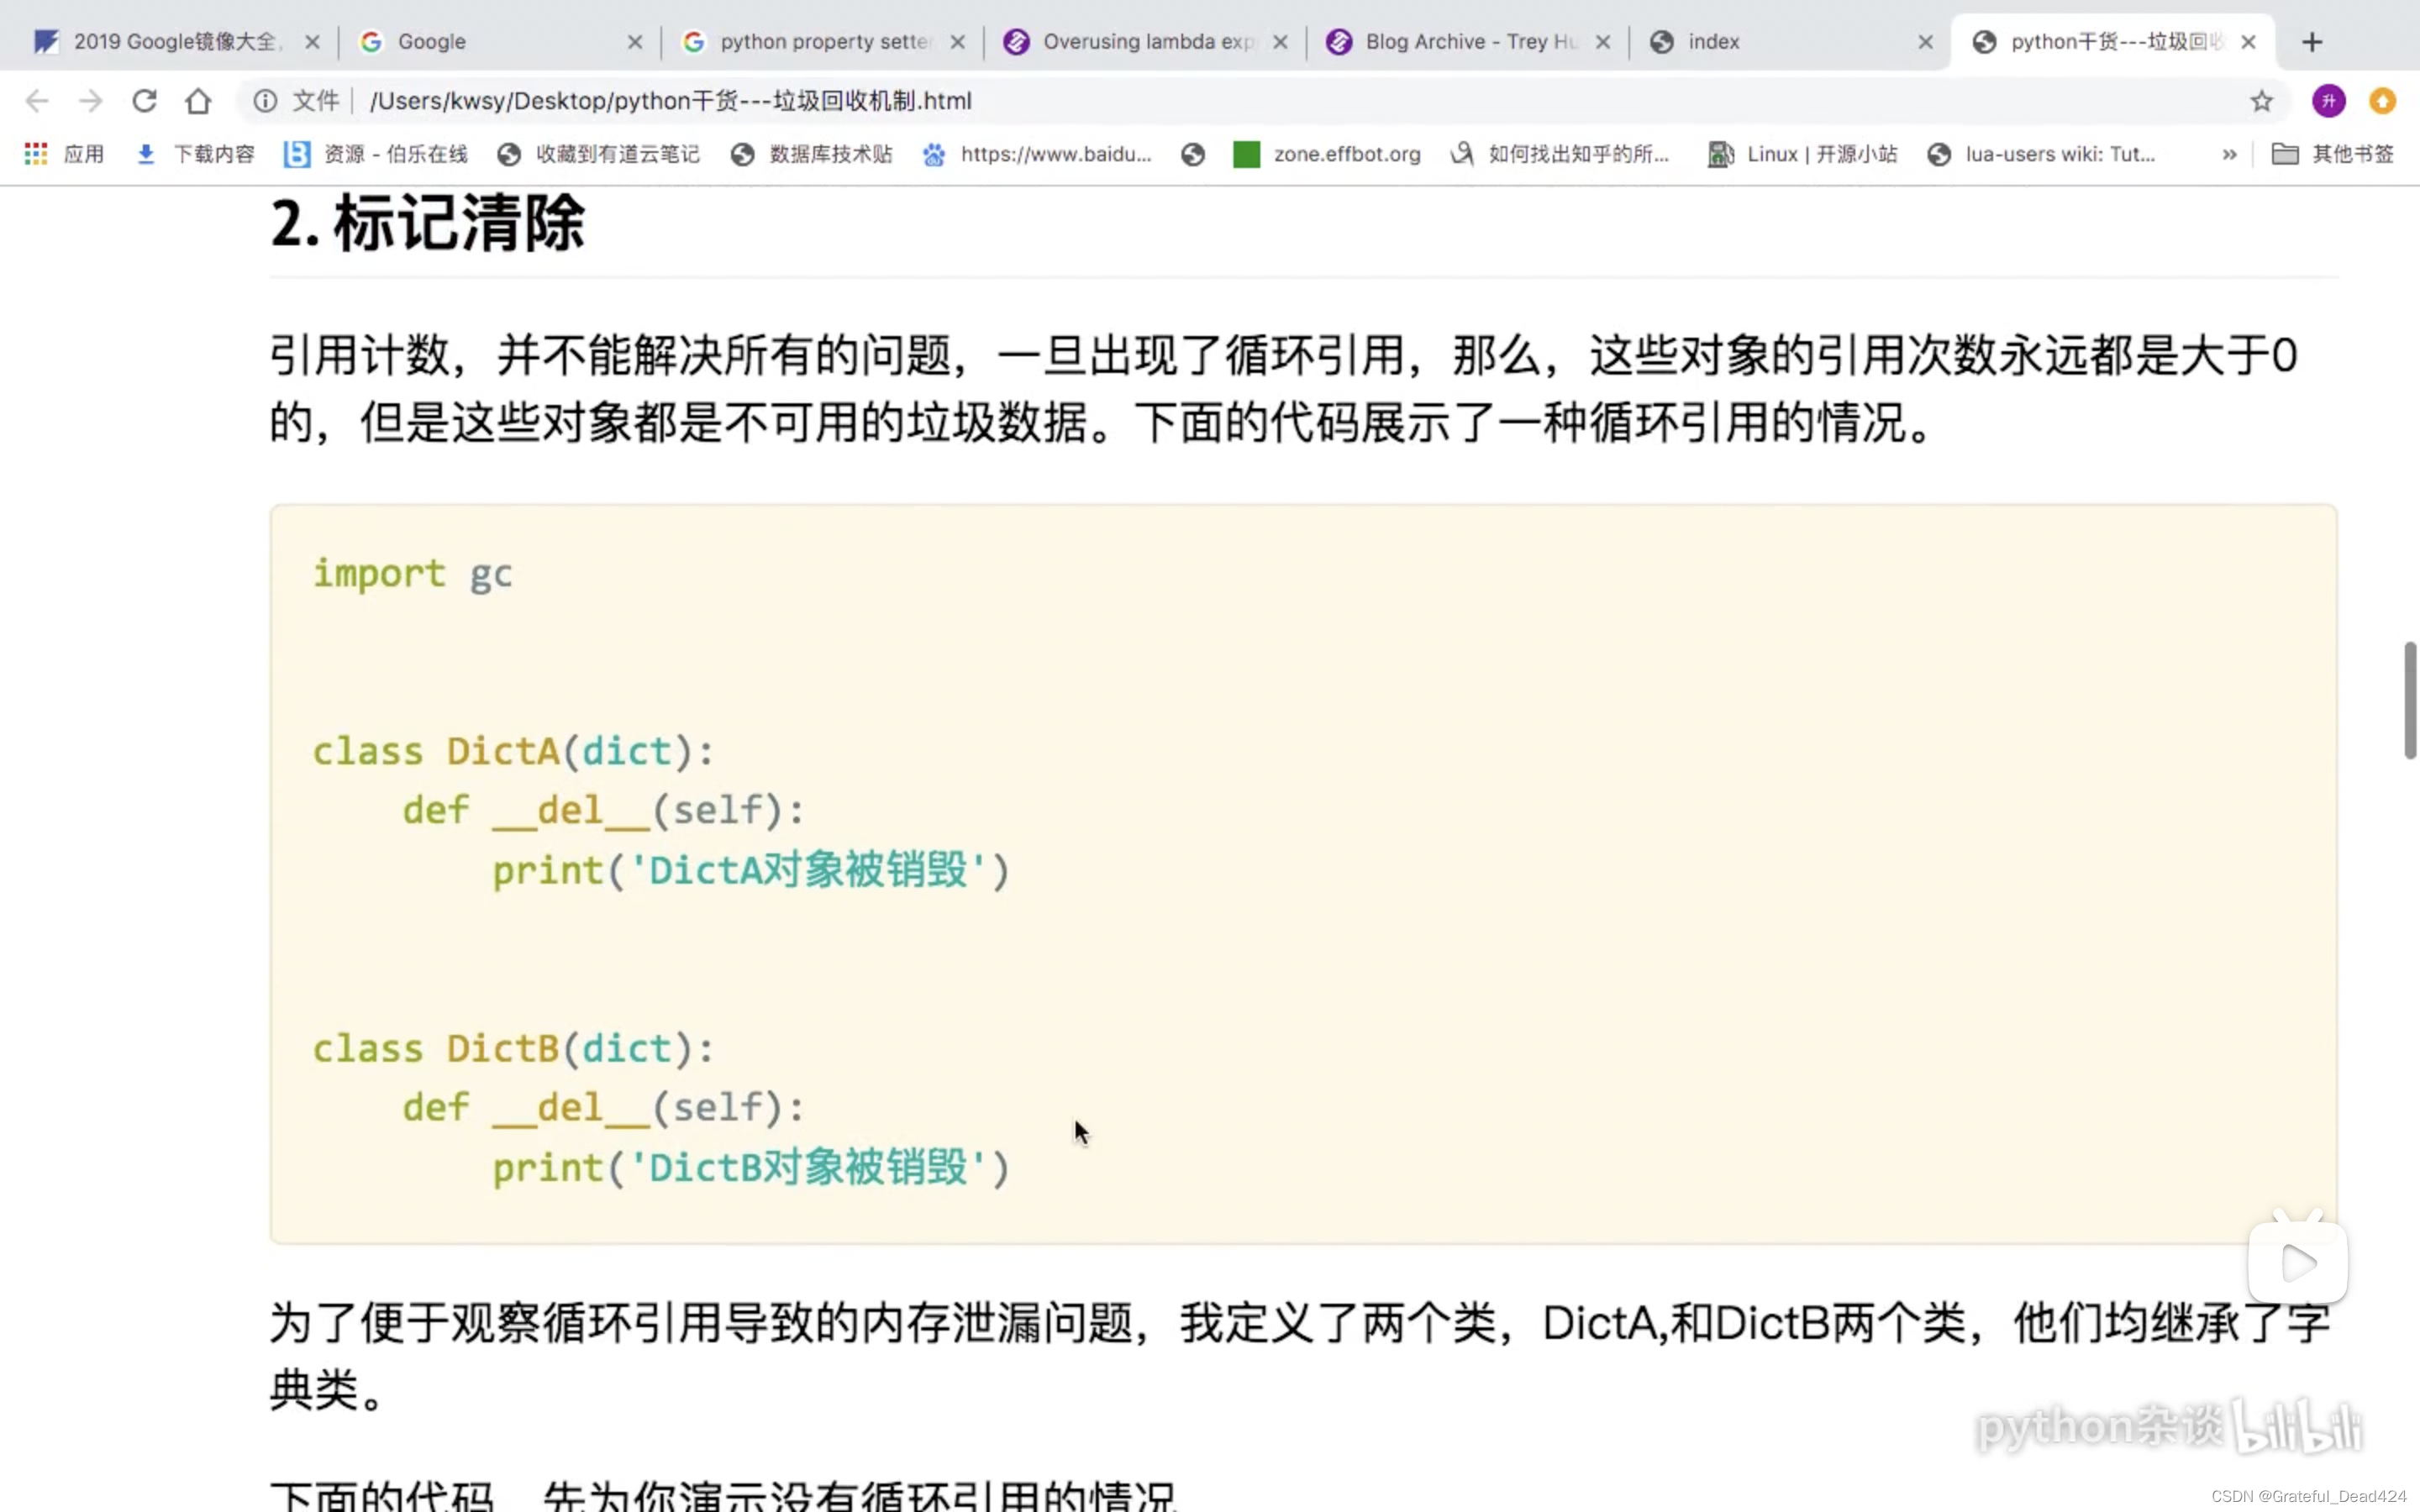Click paragraph starting 为了便于观察
This screenshot has width=2420, height=1512.
tap(1300, 1356)
